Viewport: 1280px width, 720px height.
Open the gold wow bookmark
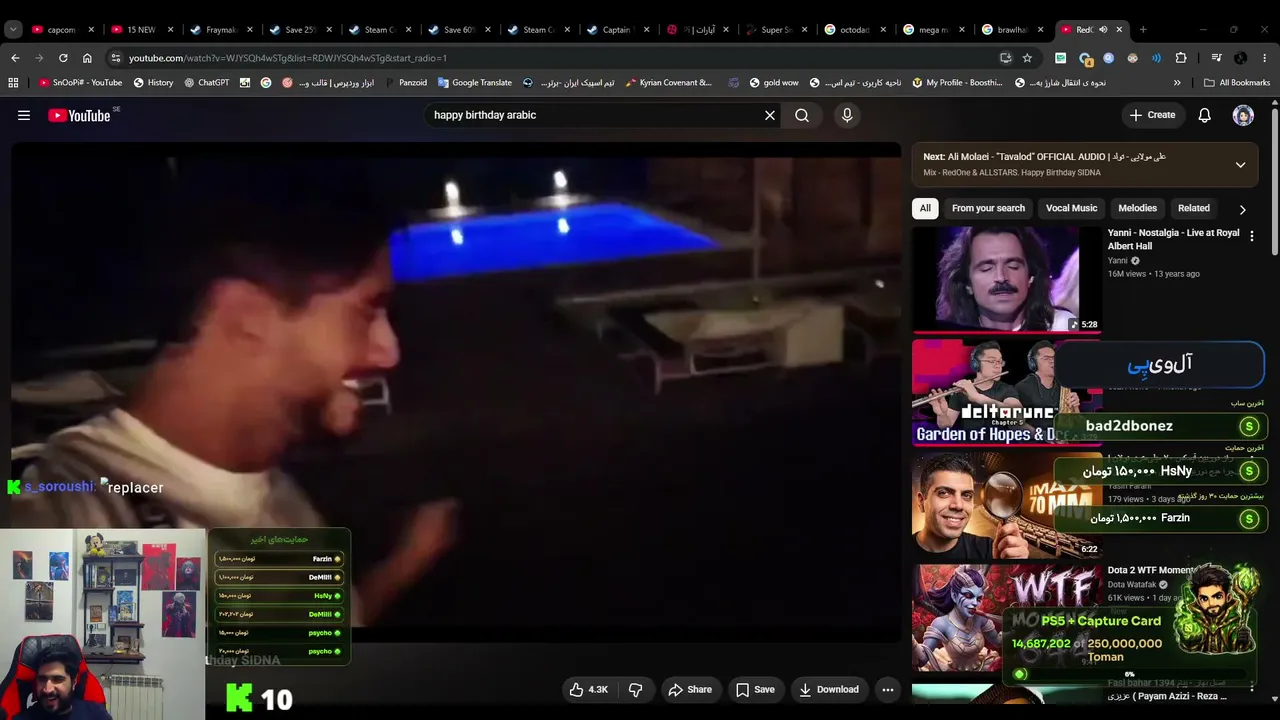[774, 83]
